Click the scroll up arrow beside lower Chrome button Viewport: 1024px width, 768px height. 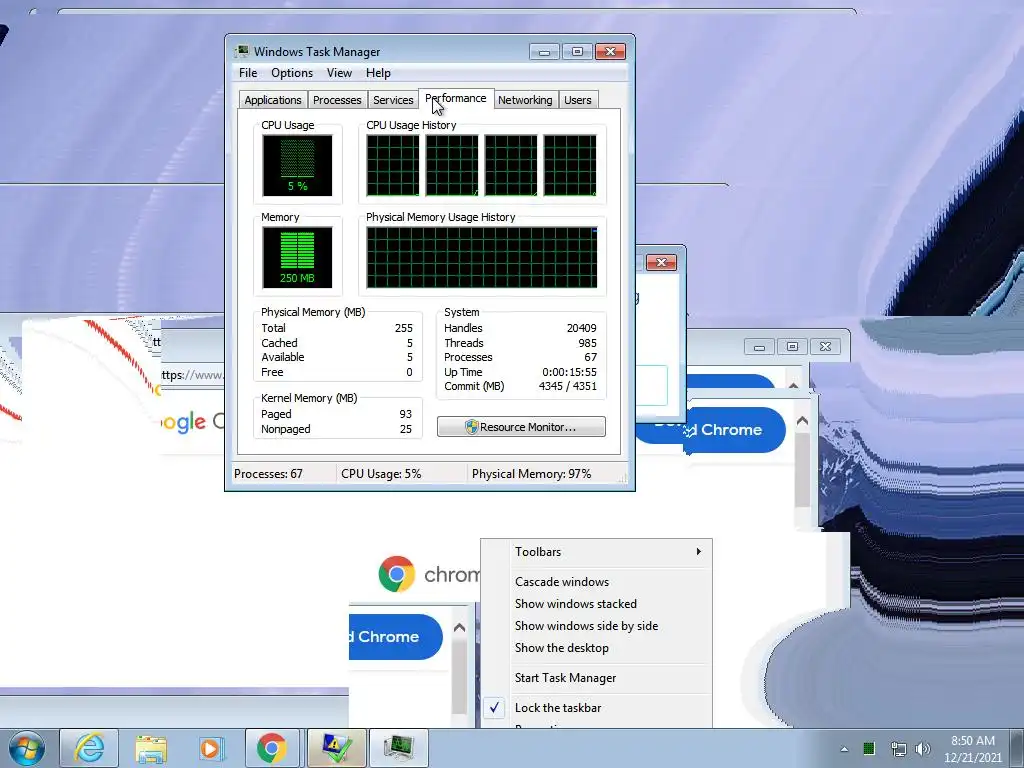[459, 628]
